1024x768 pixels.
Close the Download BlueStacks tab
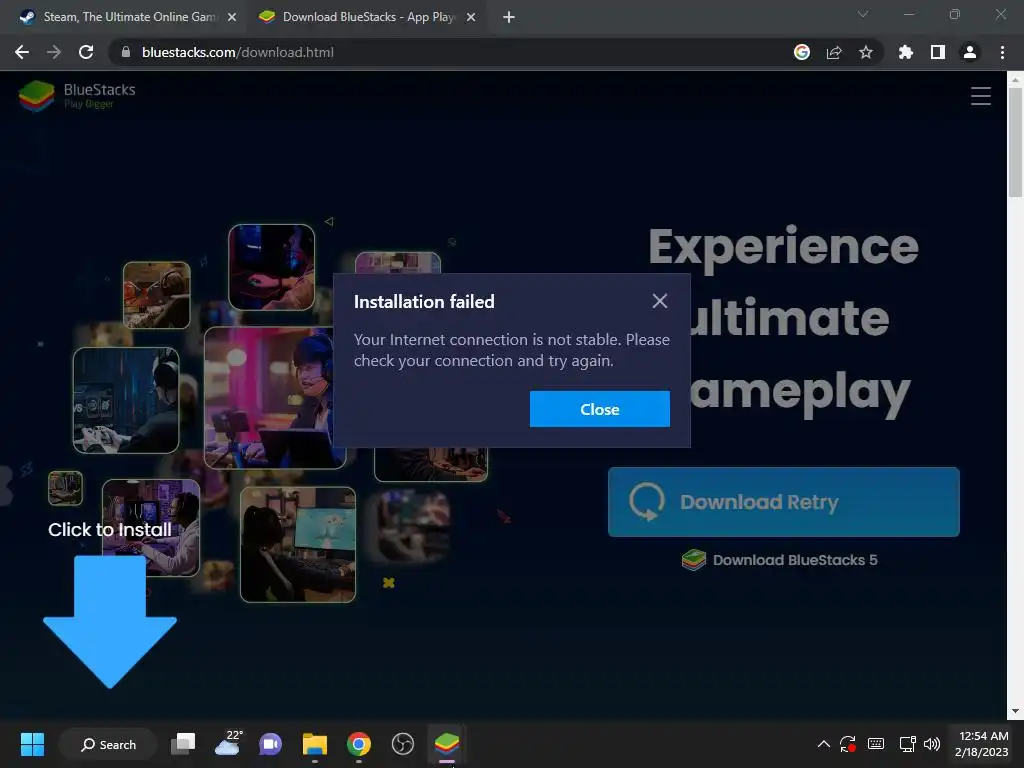[471, 18]
